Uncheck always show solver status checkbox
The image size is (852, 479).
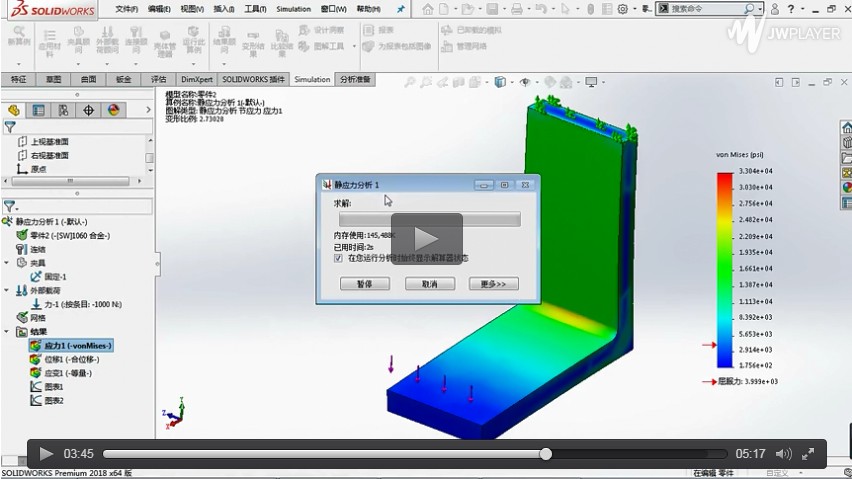pyautogui.click(x=339, y=258)
